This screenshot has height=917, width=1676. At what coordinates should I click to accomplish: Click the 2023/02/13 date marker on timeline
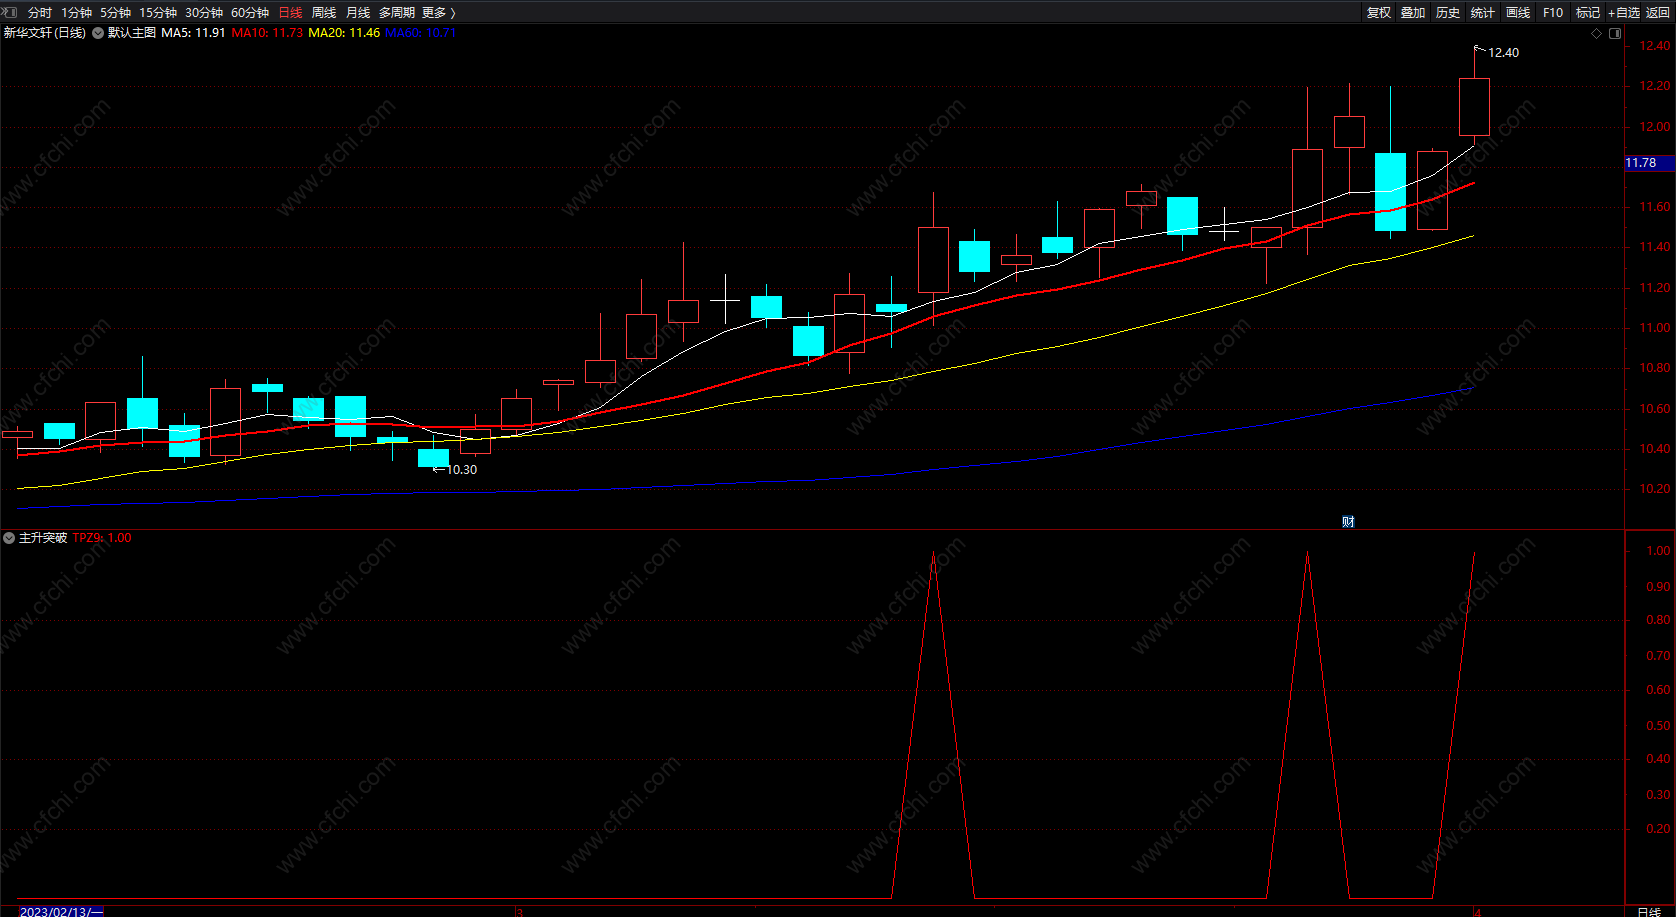pos(61,911)
